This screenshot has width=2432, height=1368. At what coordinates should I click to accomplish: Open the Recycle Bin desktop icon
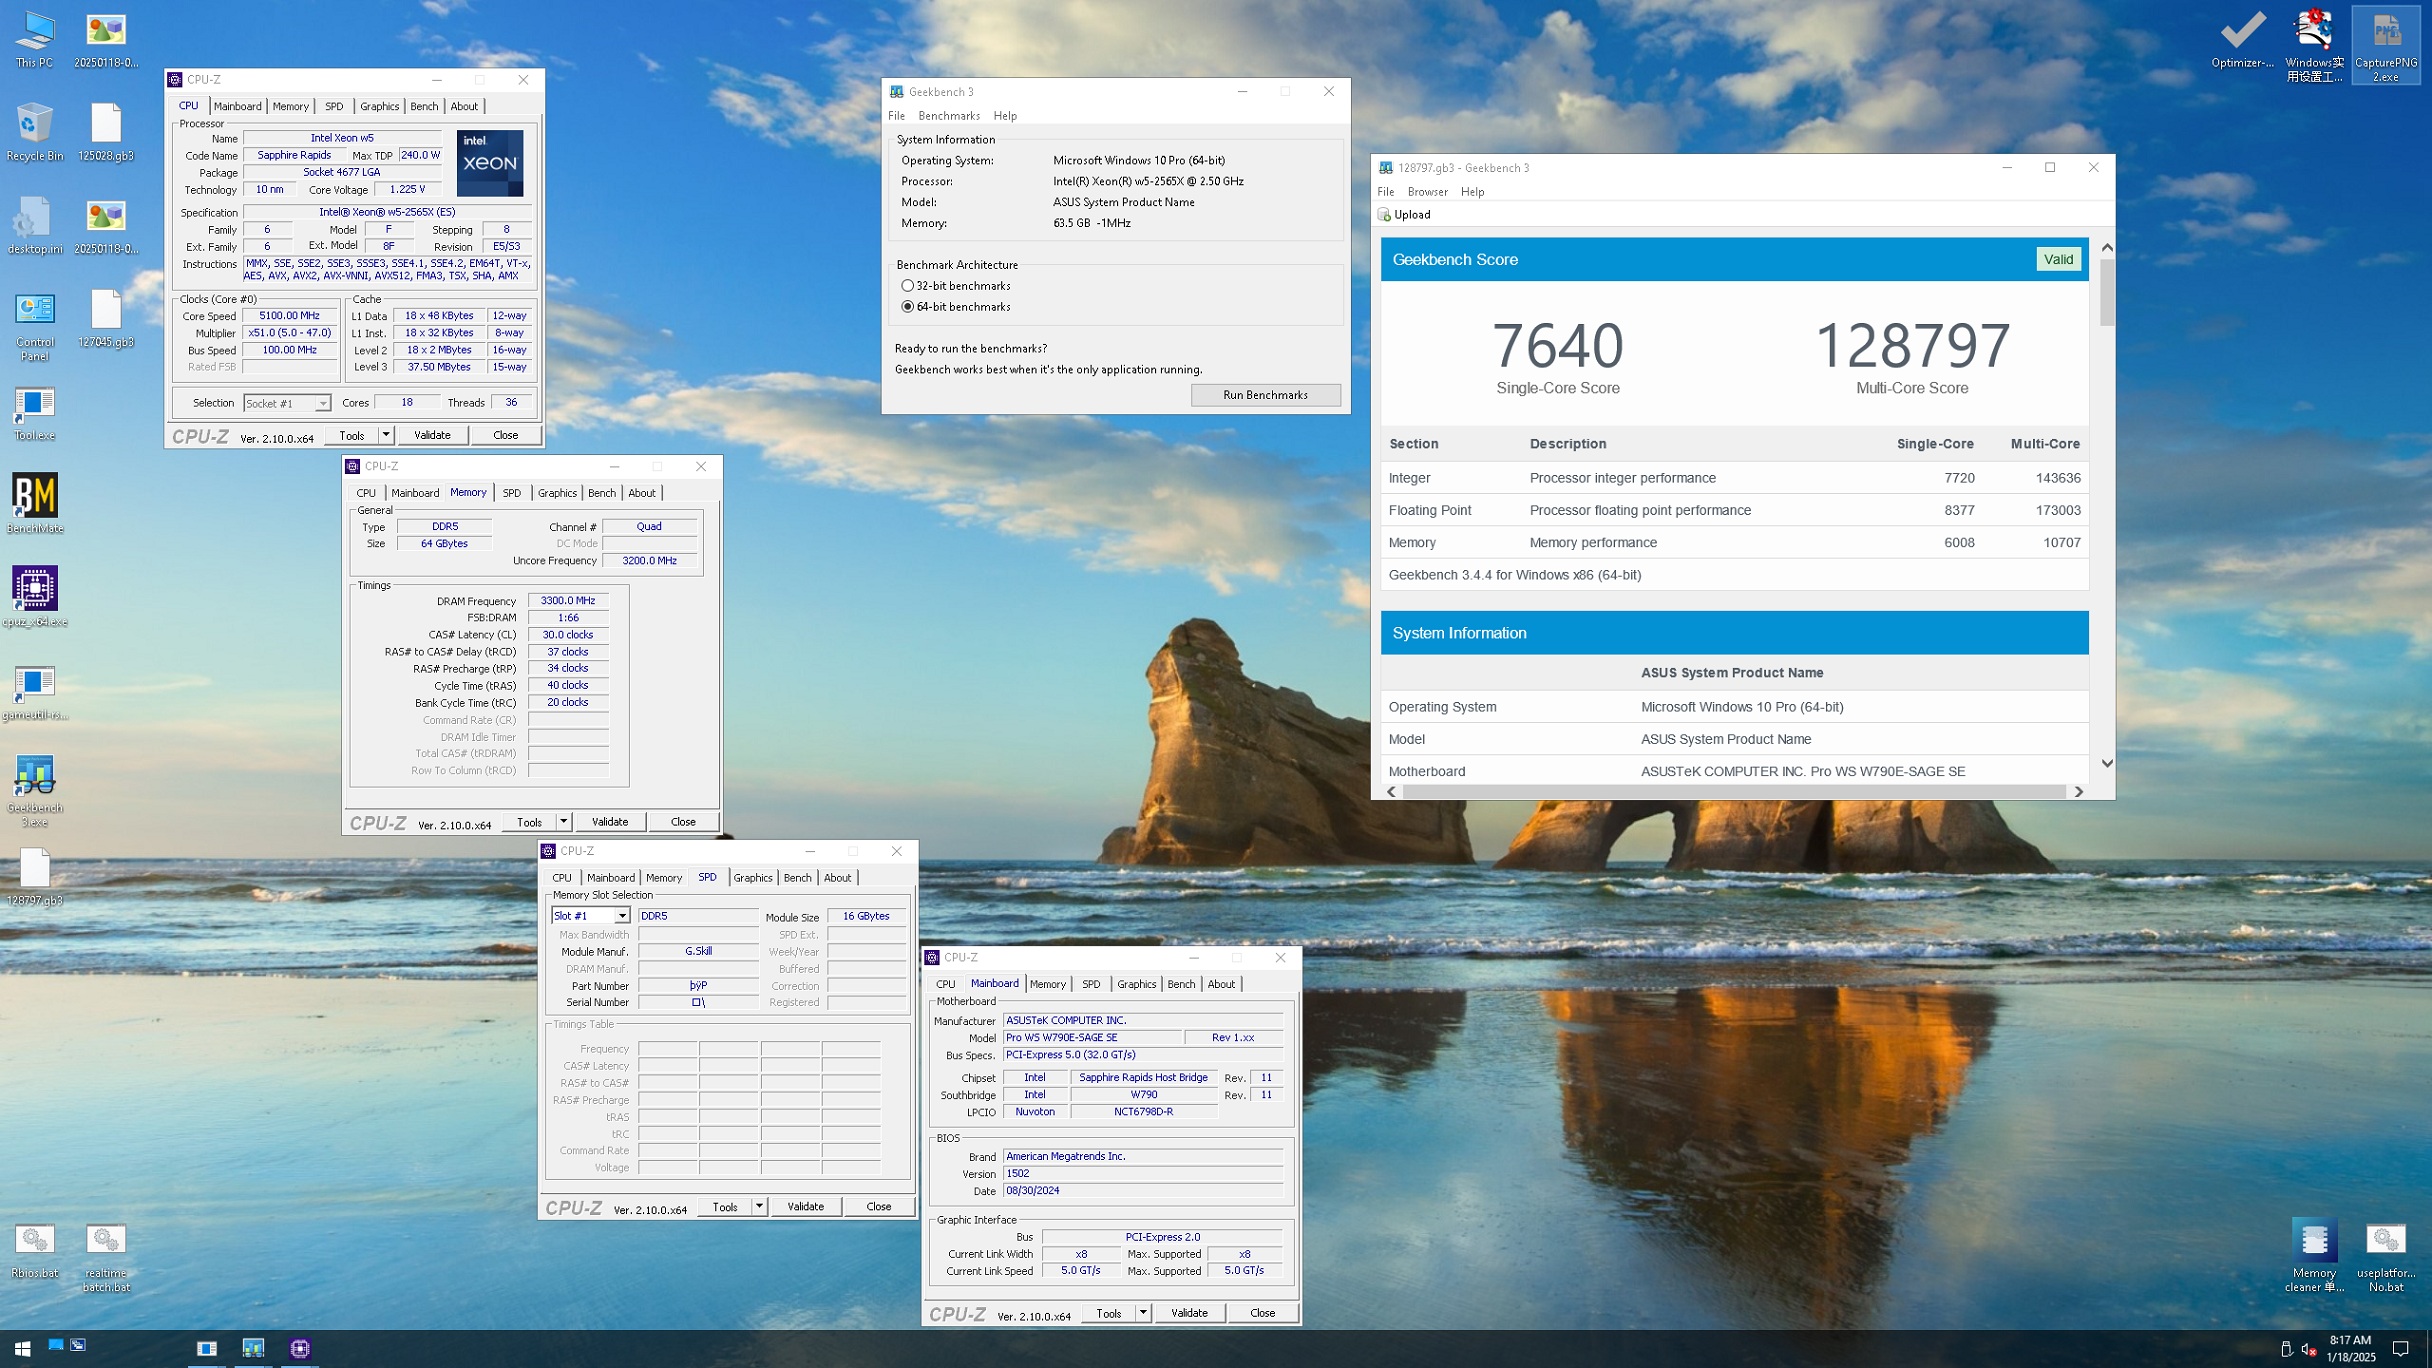click(34, 132)
